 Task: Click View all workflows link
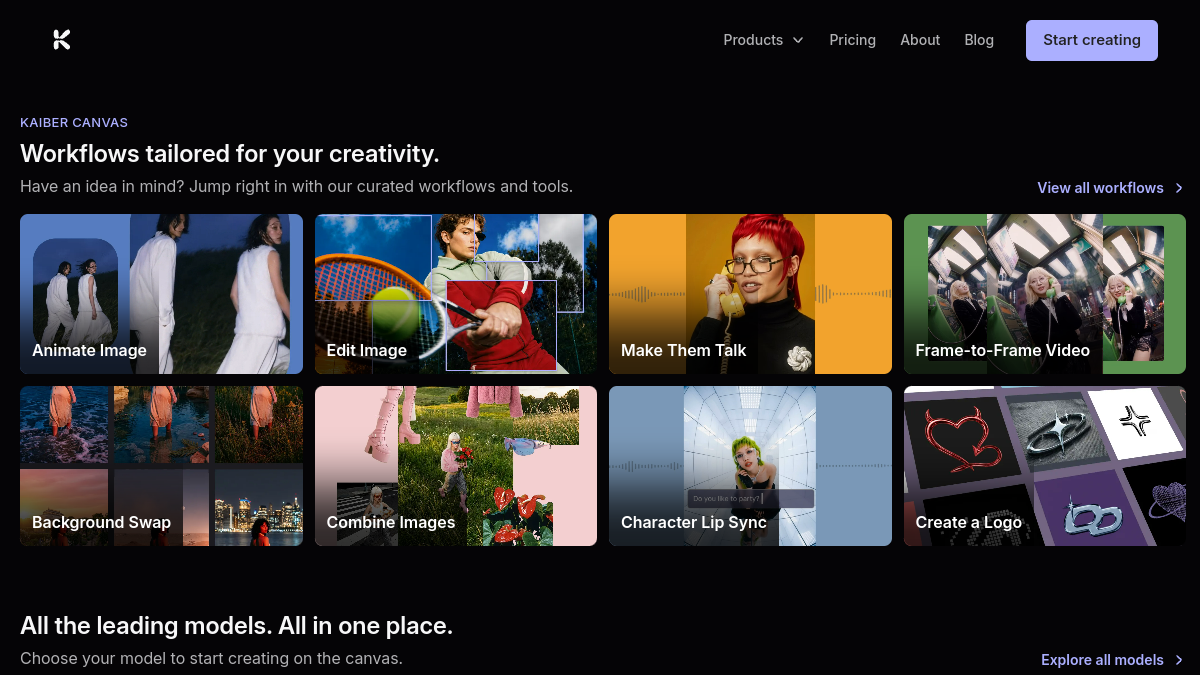click(x=1100, y=188)
